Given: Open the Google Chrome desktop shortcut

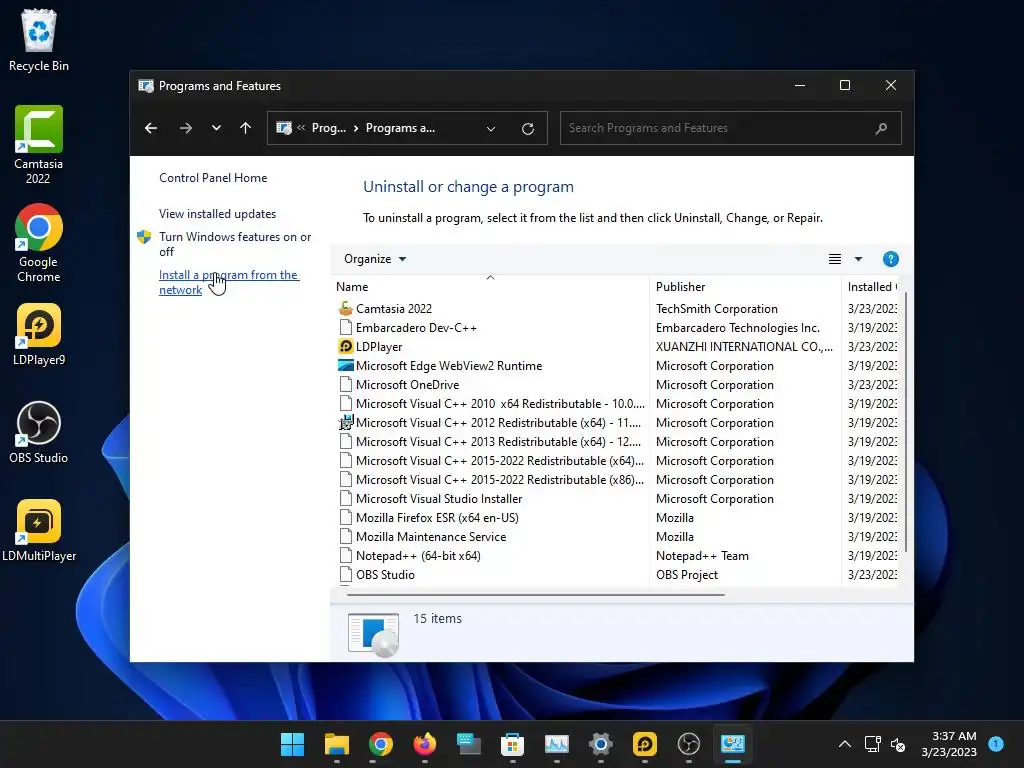Looking at the screenshot, I should 39,242.
